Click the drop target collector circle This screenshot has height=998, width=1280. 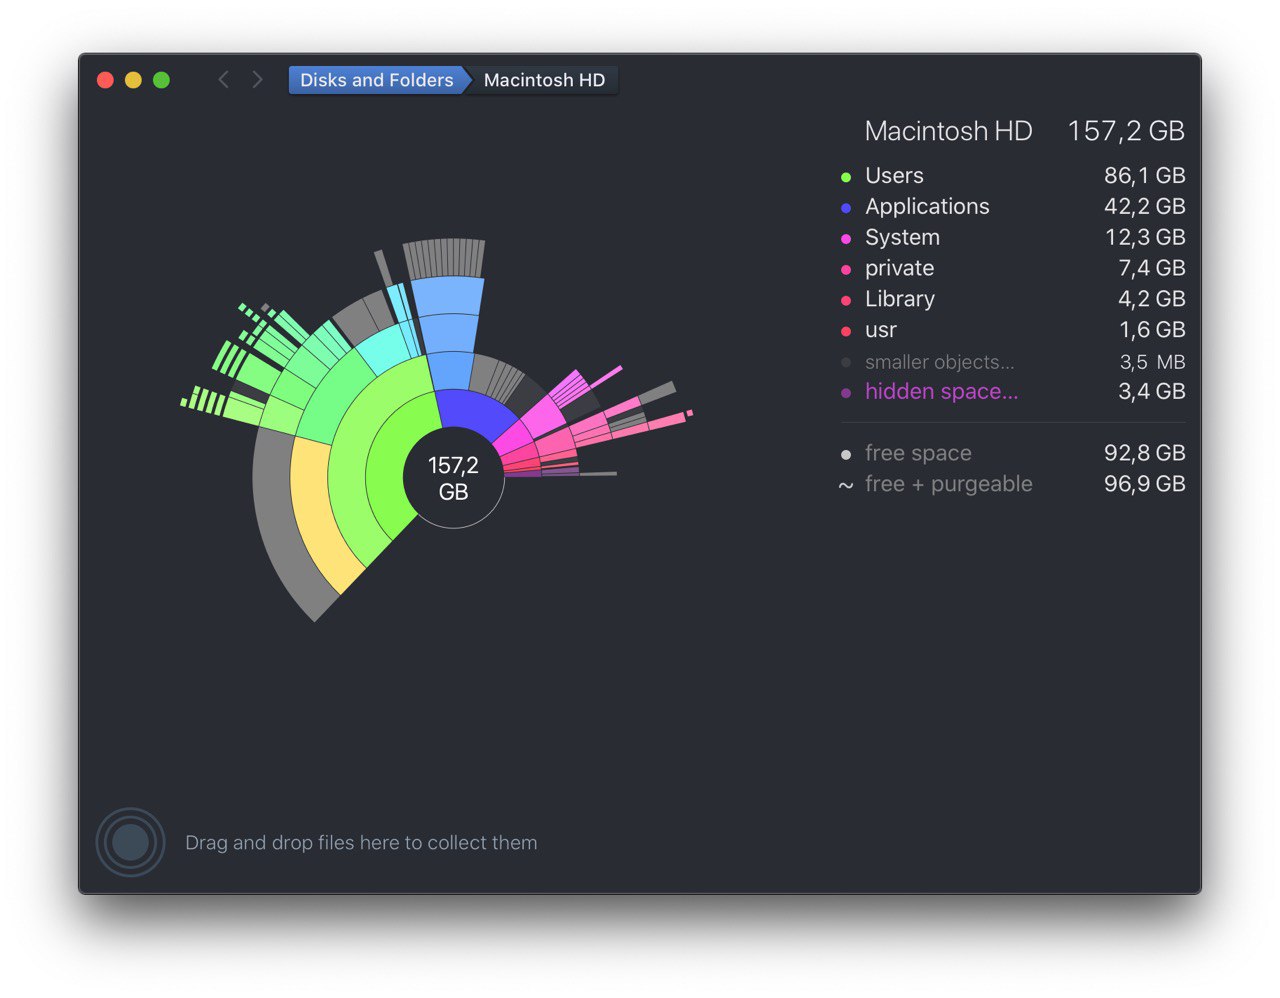[130, 843]
